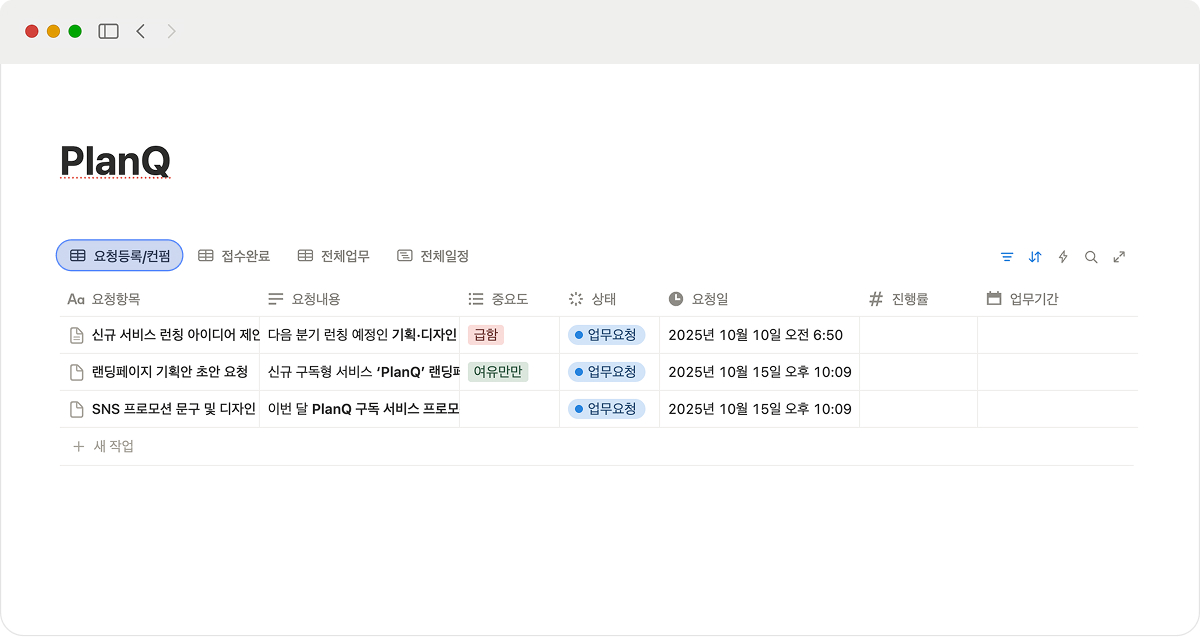The height and width of the screenshot is (637, 1200).
Task: Click the back navigation arrow
Action: click(141, 31)
